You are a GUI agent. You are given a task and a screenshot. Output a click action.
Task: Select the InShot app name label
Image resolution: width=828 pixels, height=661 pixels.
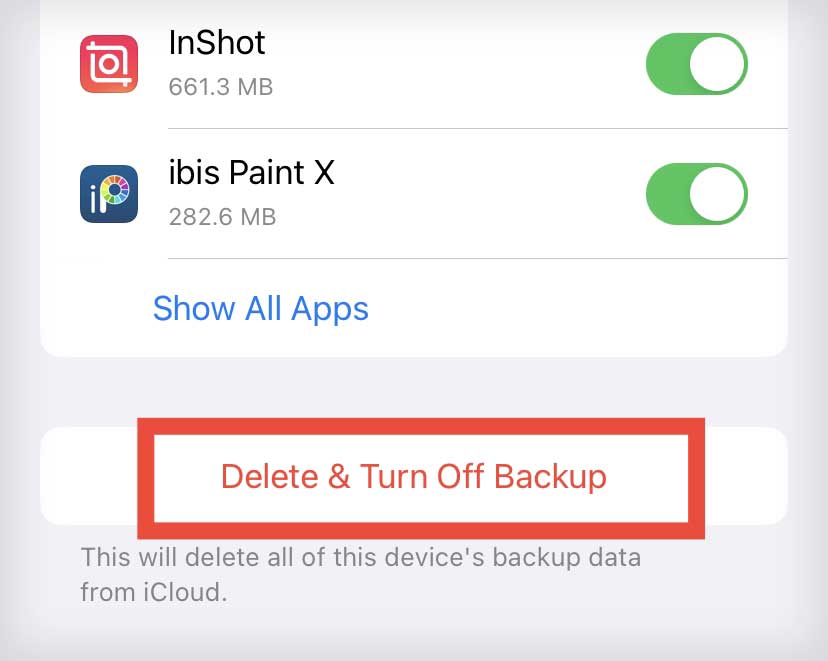pos(217,42)
